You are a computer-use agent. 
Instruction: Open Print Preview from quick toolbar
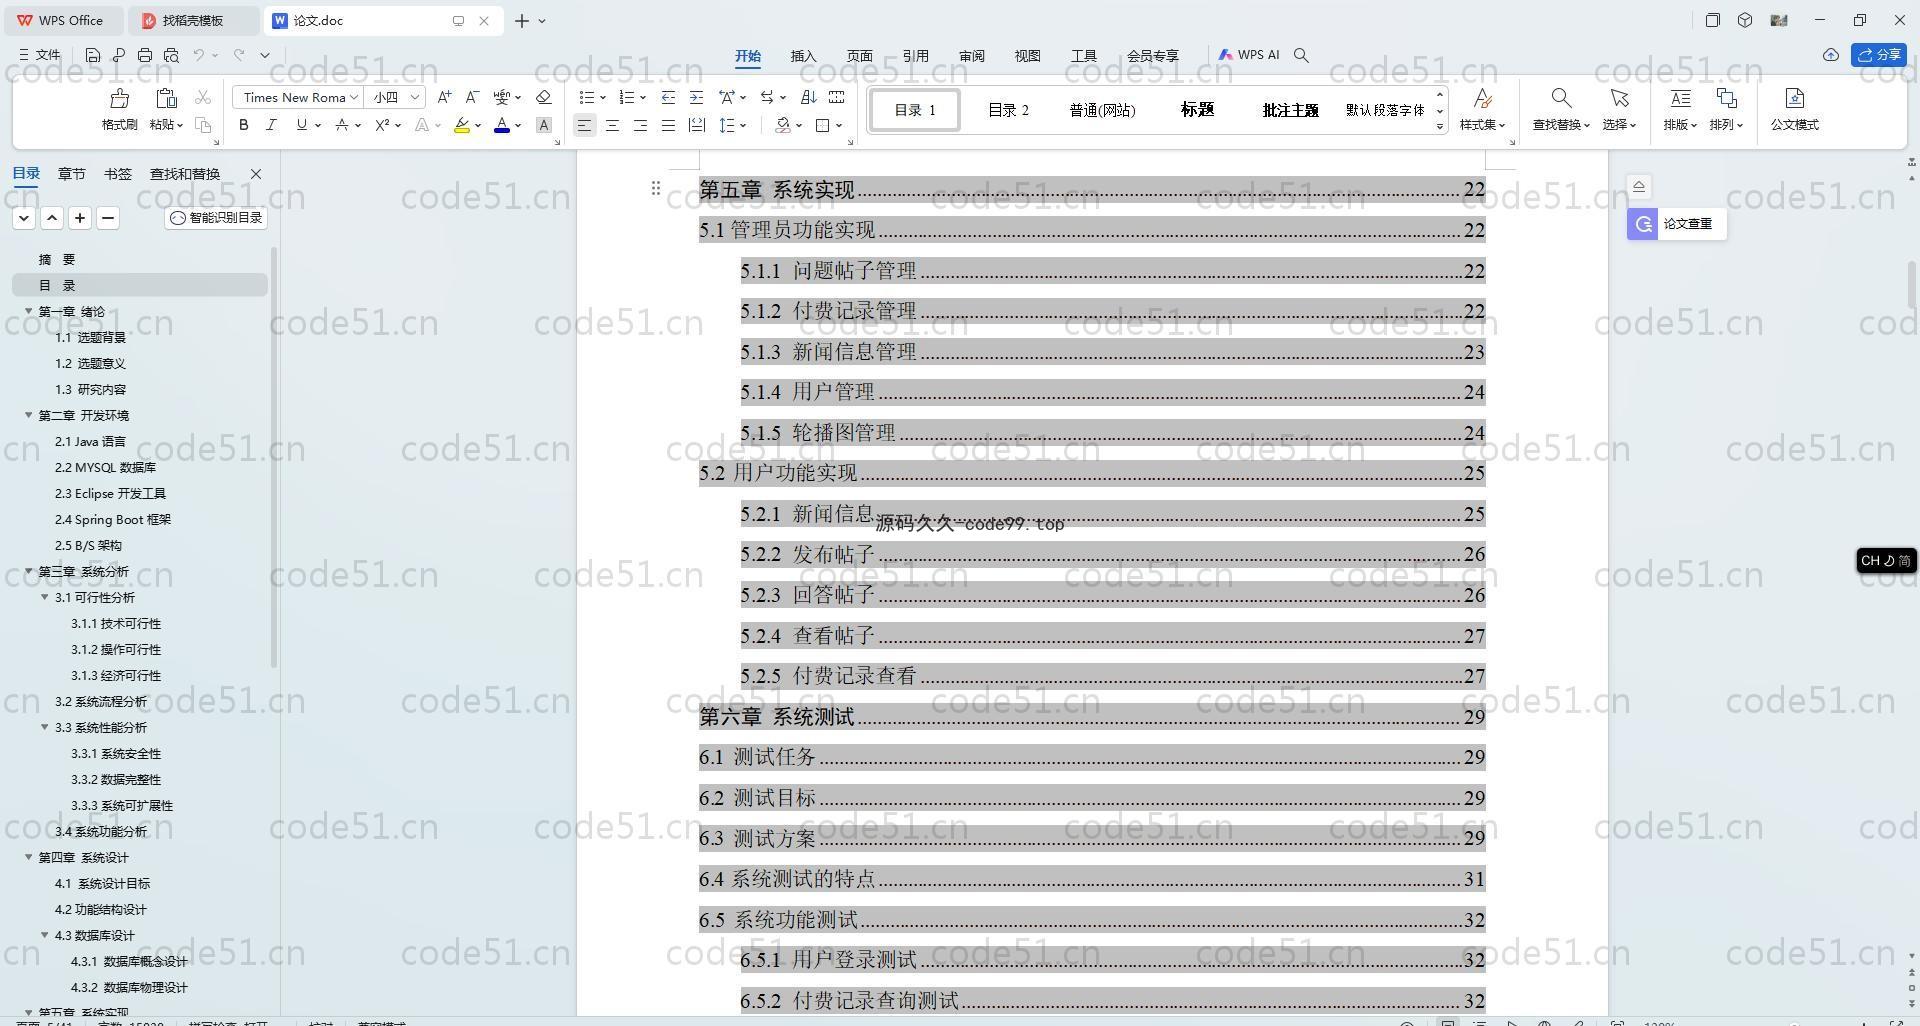point(171,55)
